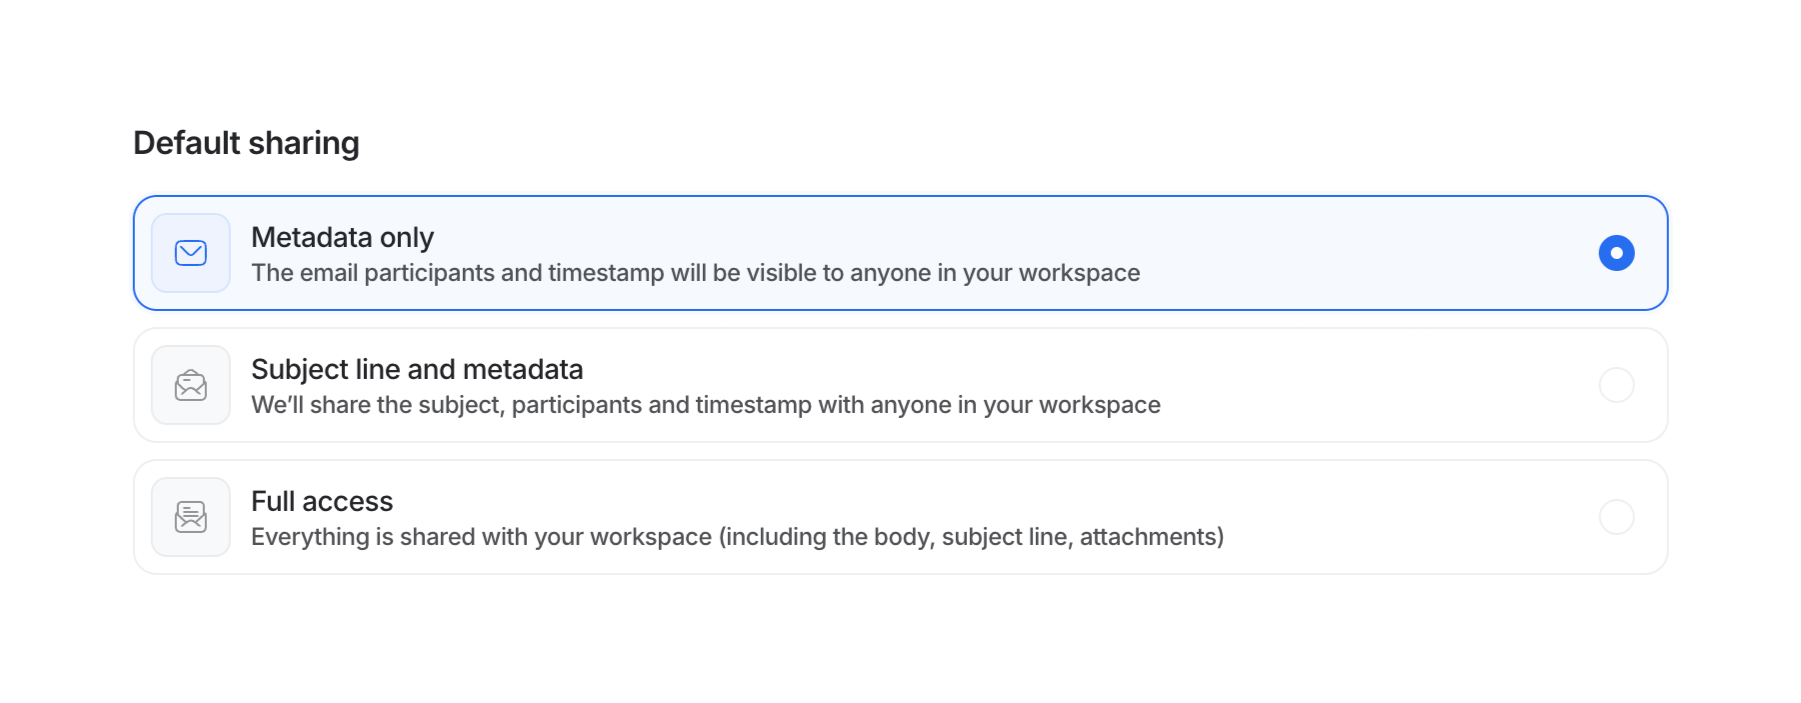This screenshot has width=1801, height=703.
Task: Click the "Subject line and metadata" title
Action: click(416, 370)
